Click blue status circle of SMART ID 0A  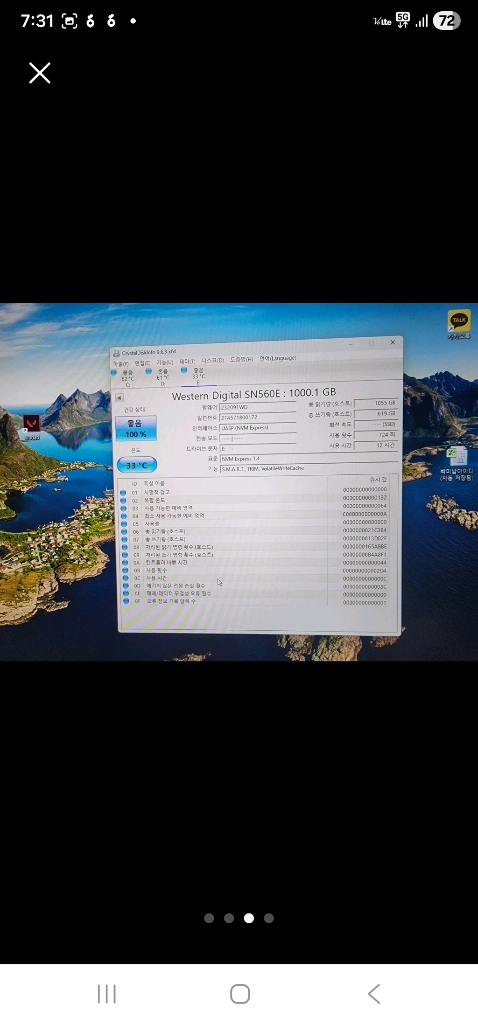[124, 562]
